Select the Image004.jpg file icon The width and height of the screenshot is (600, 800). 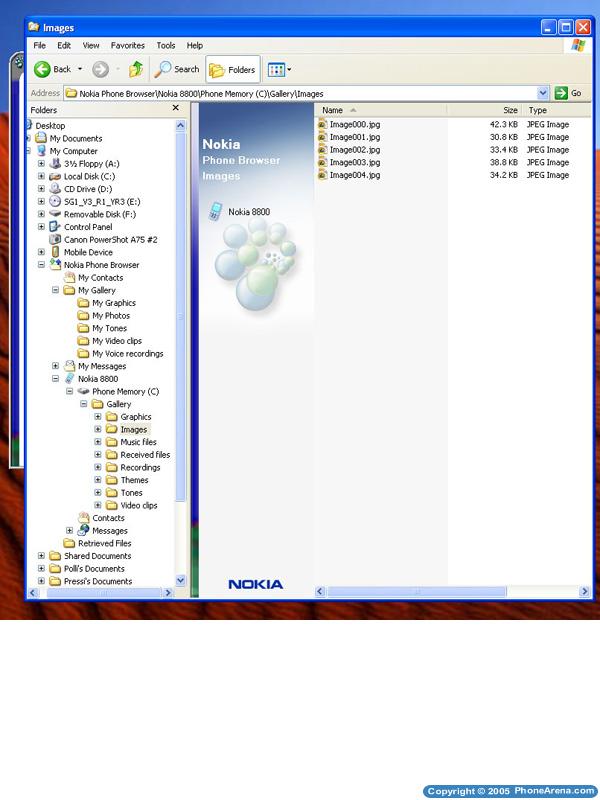322,175
